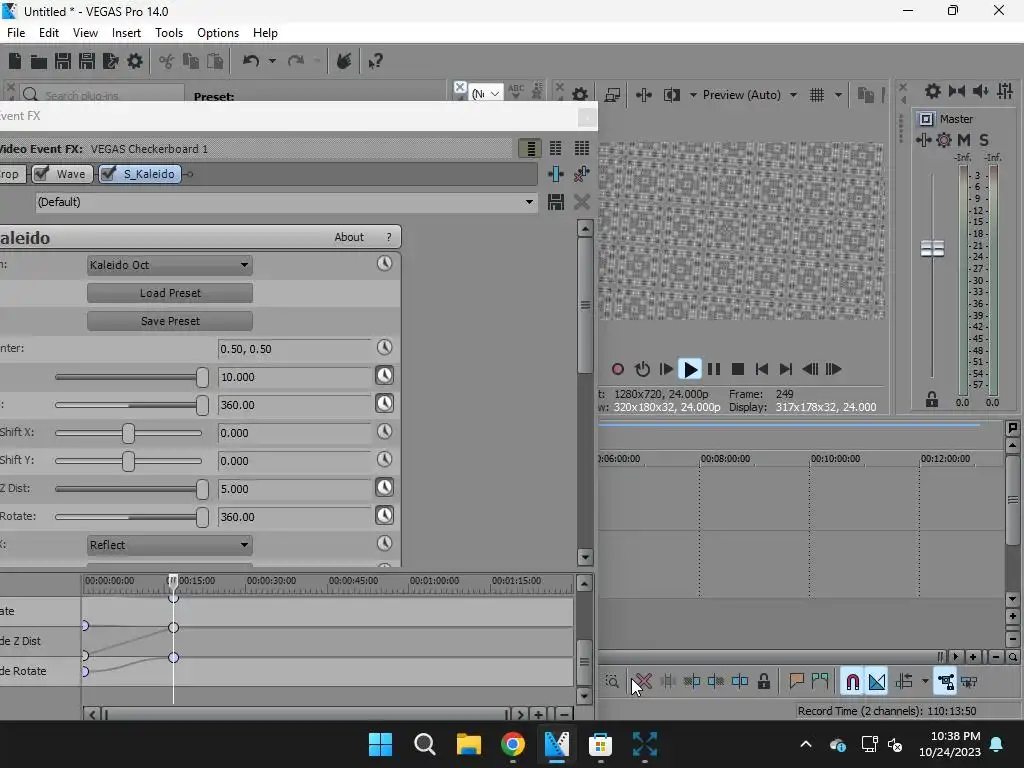Click the Lock event padlock icon
Screen dimensions: 1024x768
coord(763,682)
